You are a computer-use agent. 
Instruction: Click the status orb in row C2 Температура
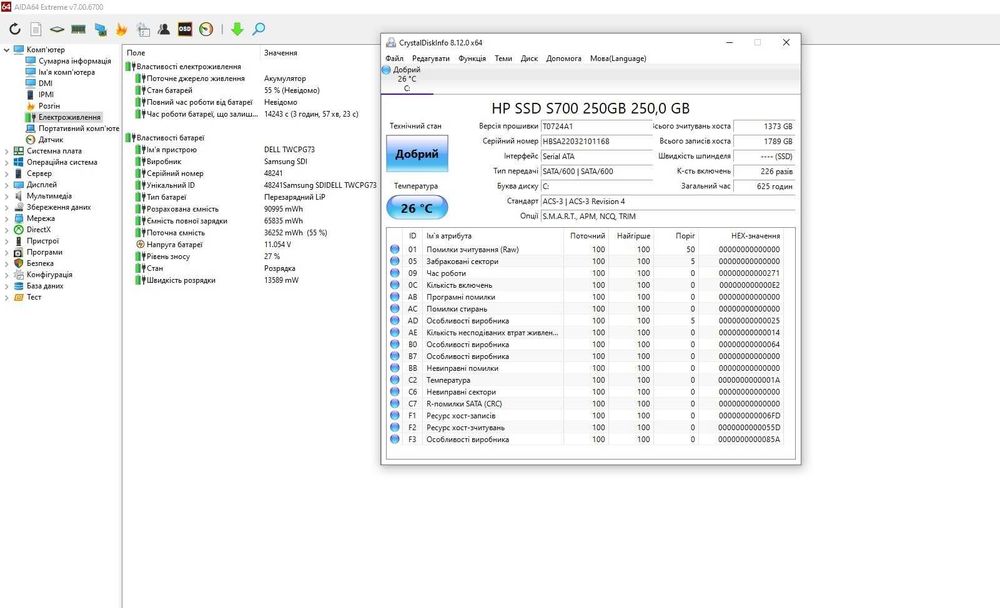395,380
